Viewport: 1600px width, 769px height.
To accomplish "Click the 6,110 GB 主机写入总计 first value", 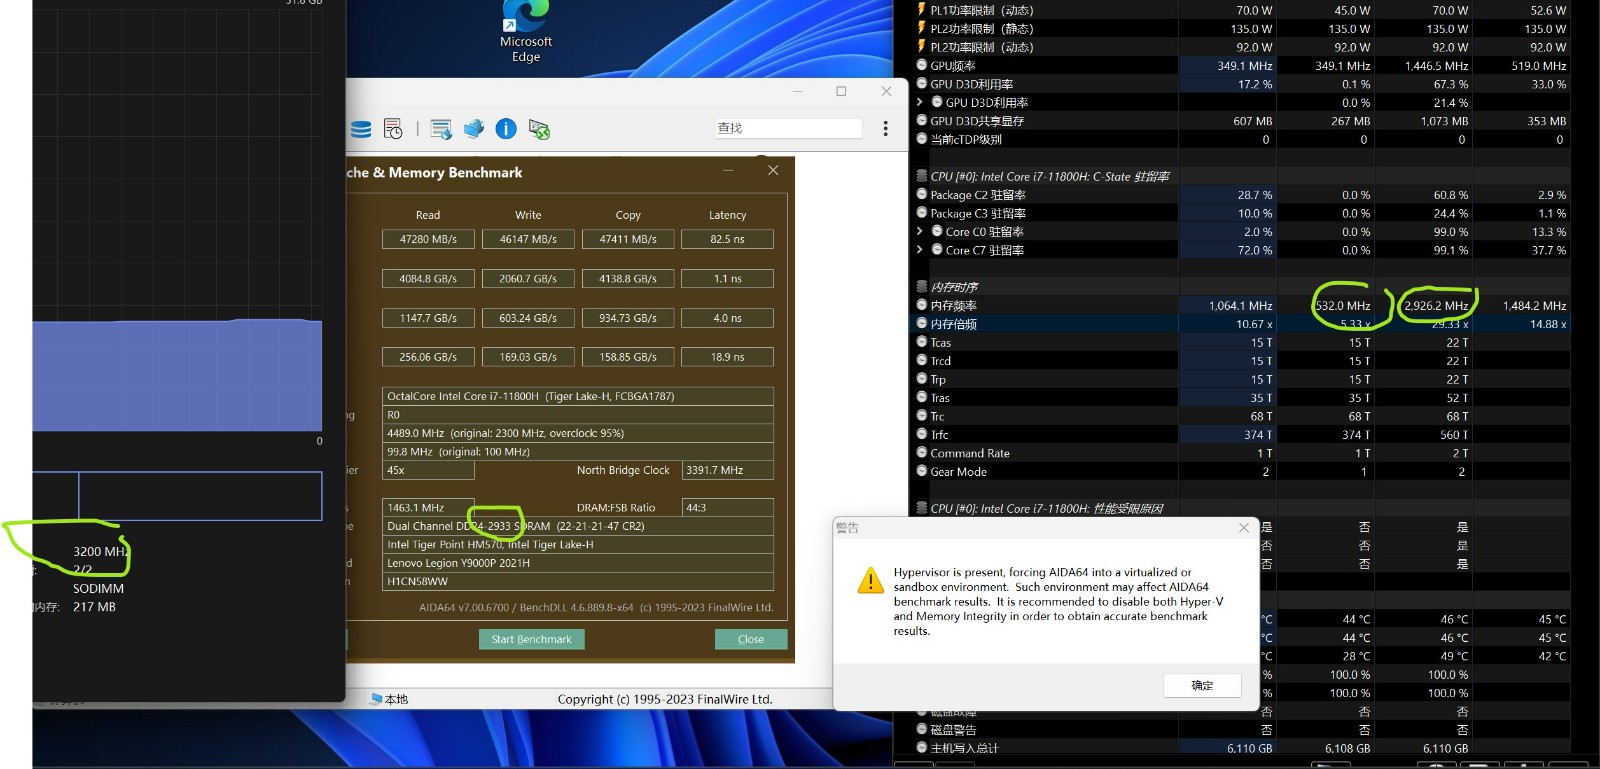I will 1250,748.
